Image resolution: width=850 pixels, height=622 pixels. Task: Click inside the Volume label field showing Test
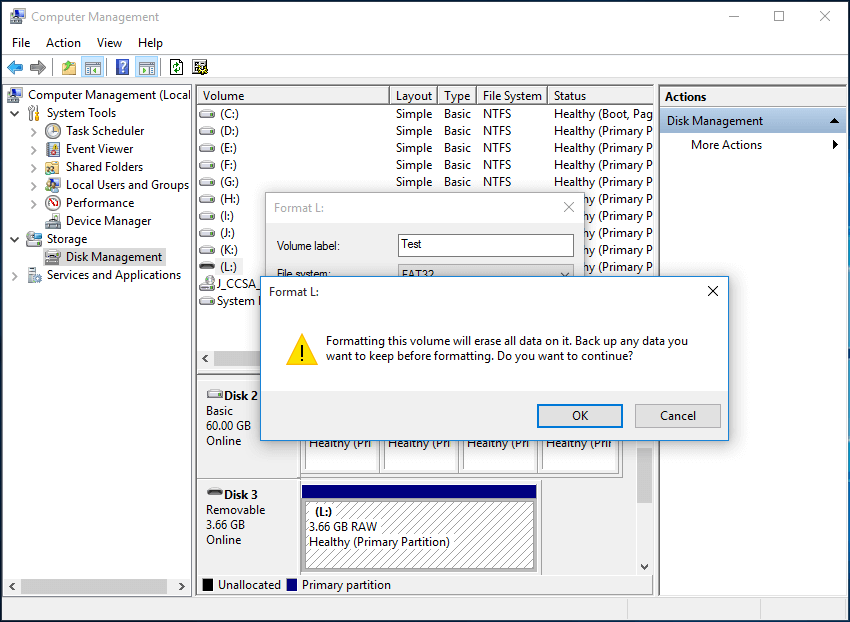486,244
